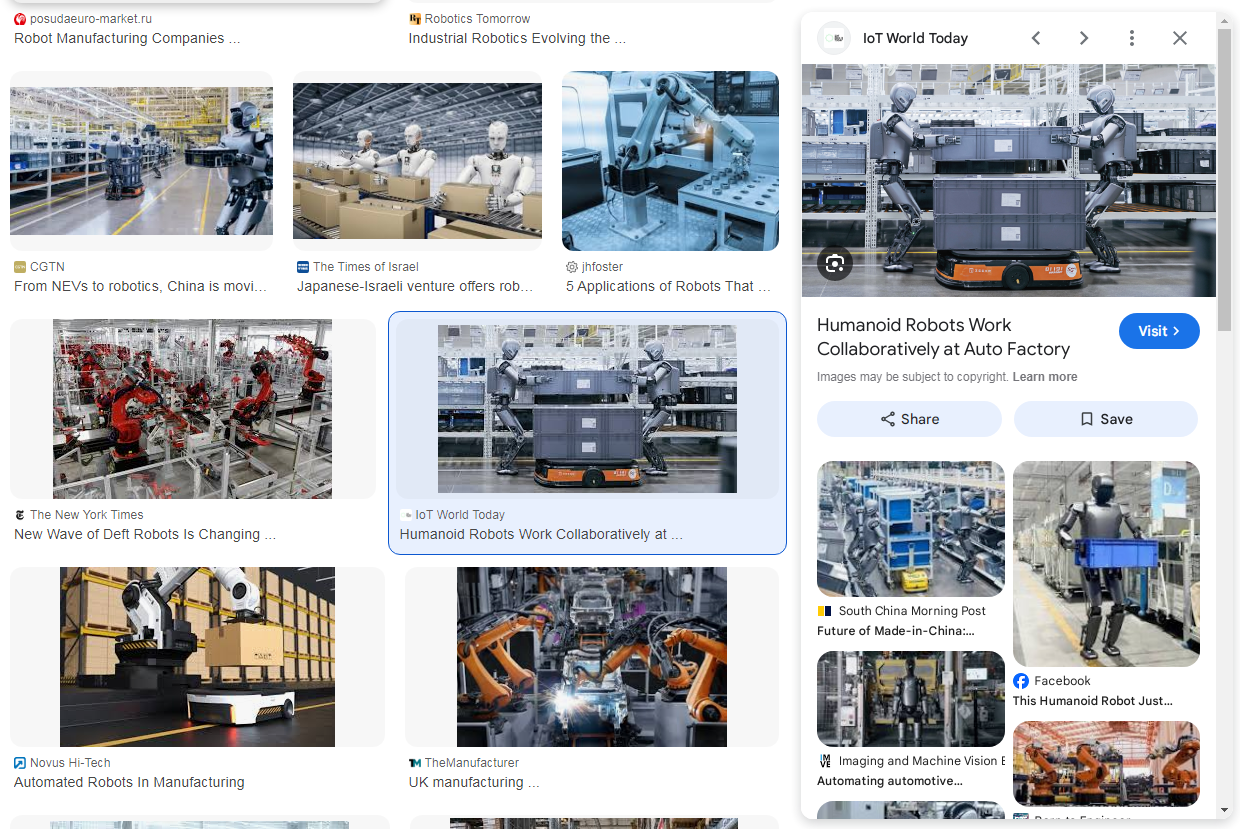Image resolution: width=1240 pixels, height=829 pixels.
Task: Open Imaging and Machine Vision related image thumbnail
Action: click(911, 699)
